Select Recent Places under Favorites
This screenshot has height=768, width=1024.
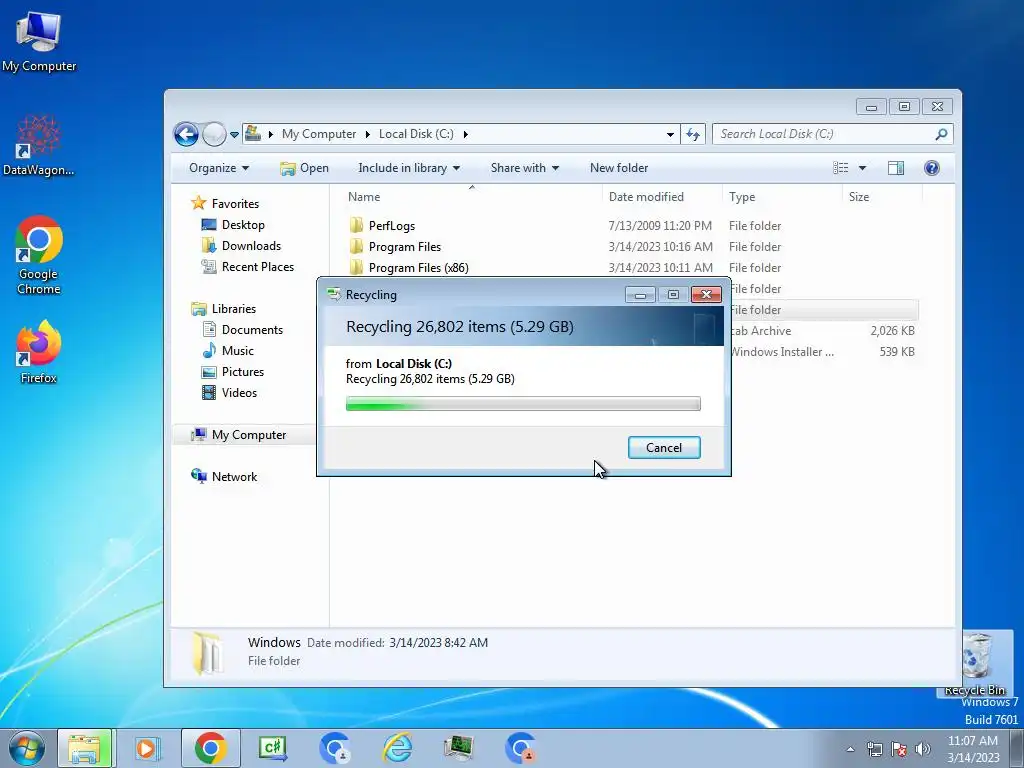pos(248,266)
